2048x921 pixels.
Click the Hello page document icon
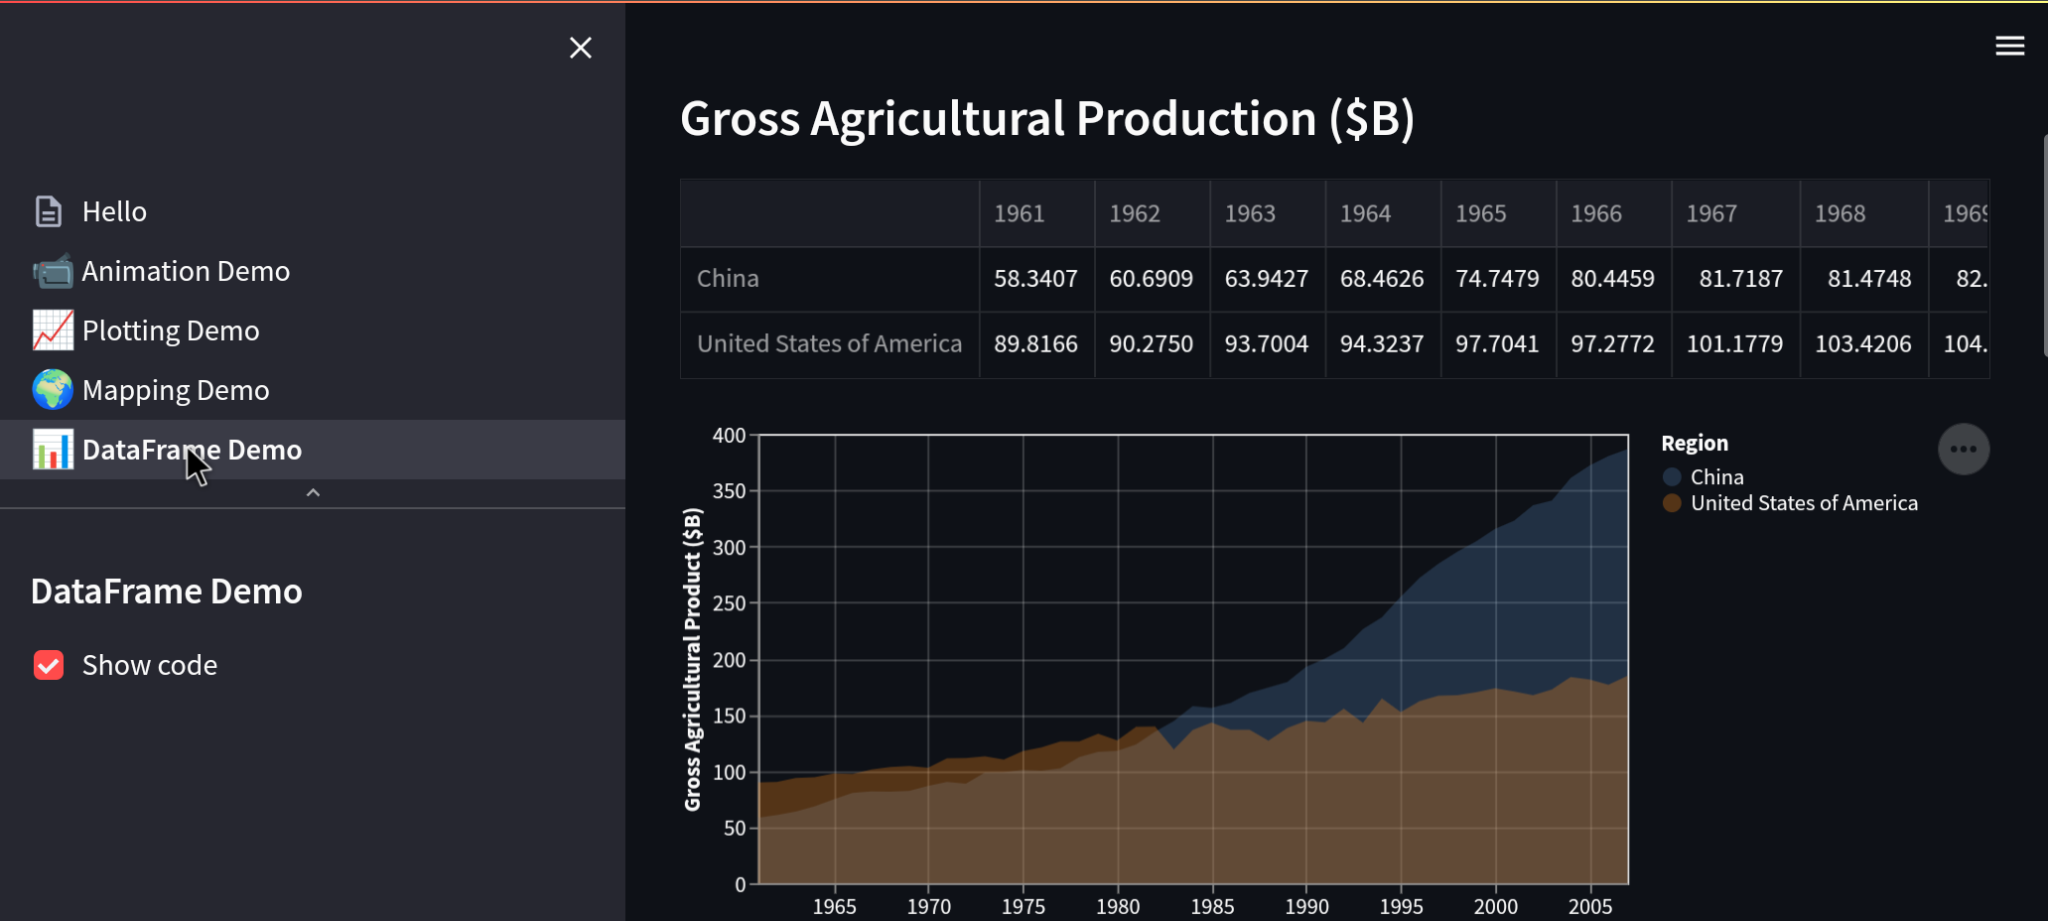(x=48, y=212)
